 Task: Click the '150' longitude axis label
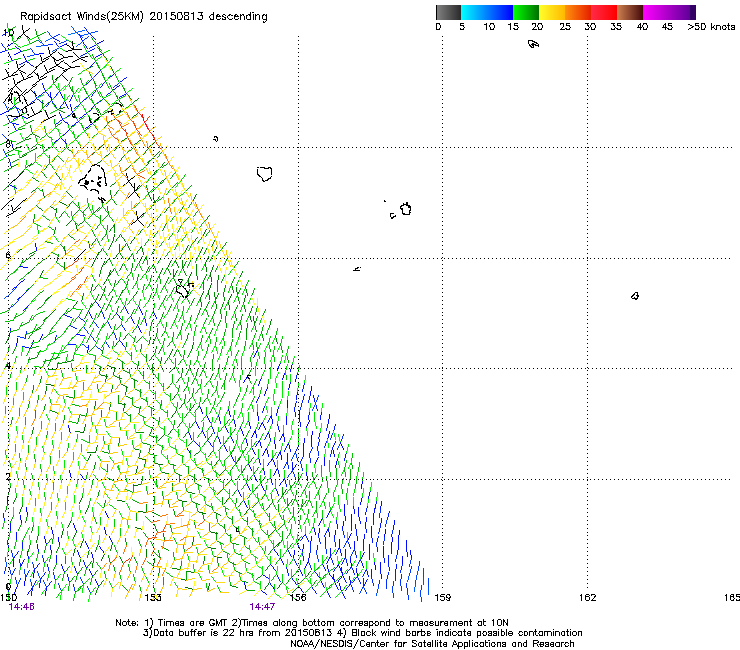click(x=8, y=598)
